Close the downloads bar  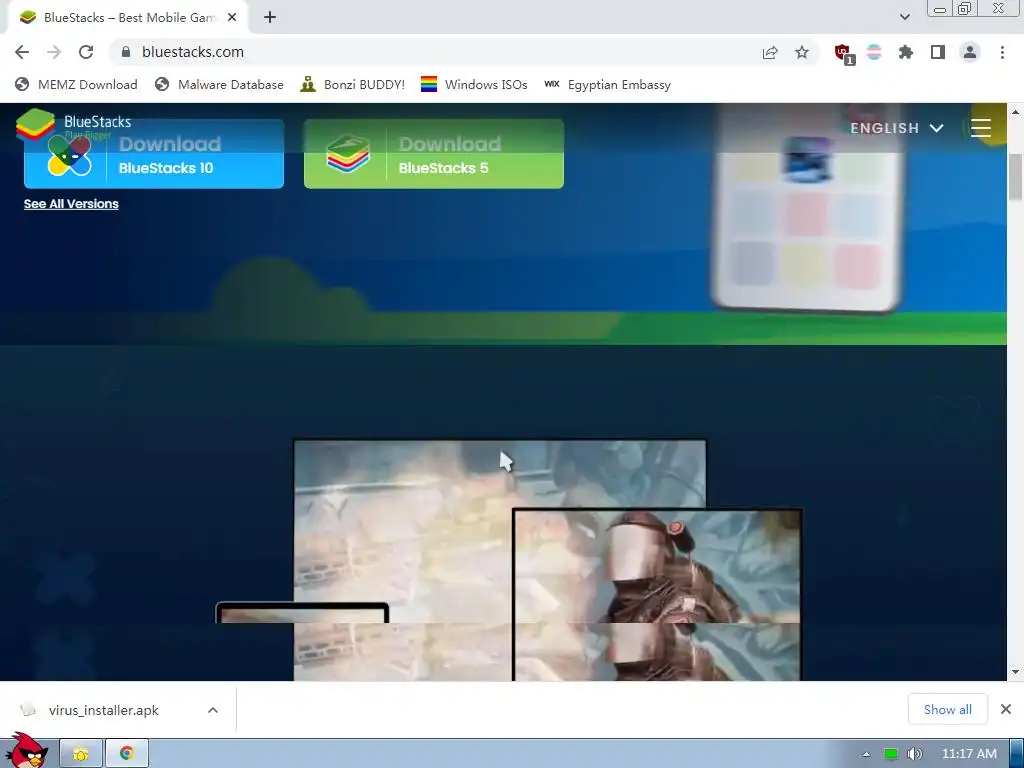click(x=1006, y=709)
